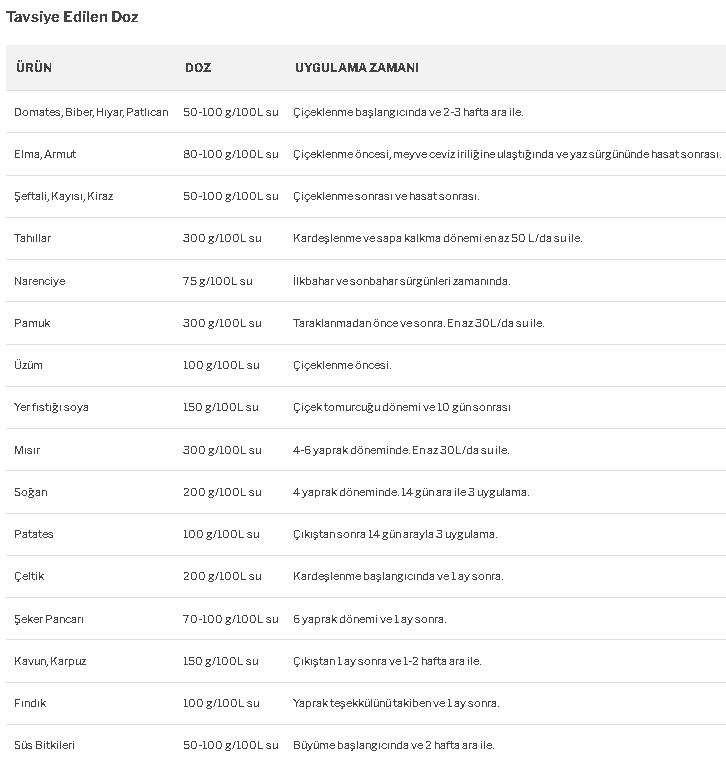Select the Kavun, Karpuz product cell
This screenshot has height=765, width=726.
pos(50,661)
